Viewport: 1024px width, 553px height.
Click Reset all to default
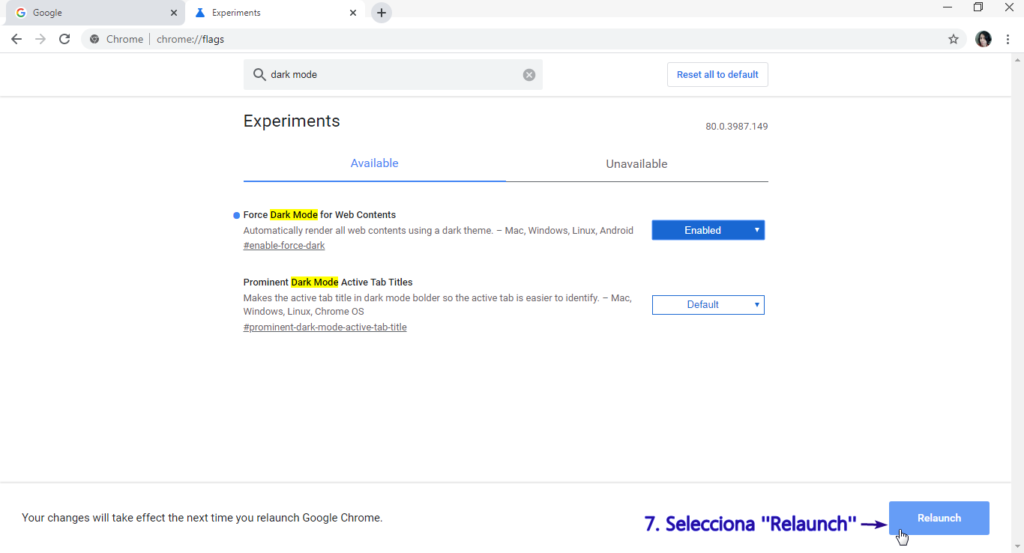click(717, 75)
